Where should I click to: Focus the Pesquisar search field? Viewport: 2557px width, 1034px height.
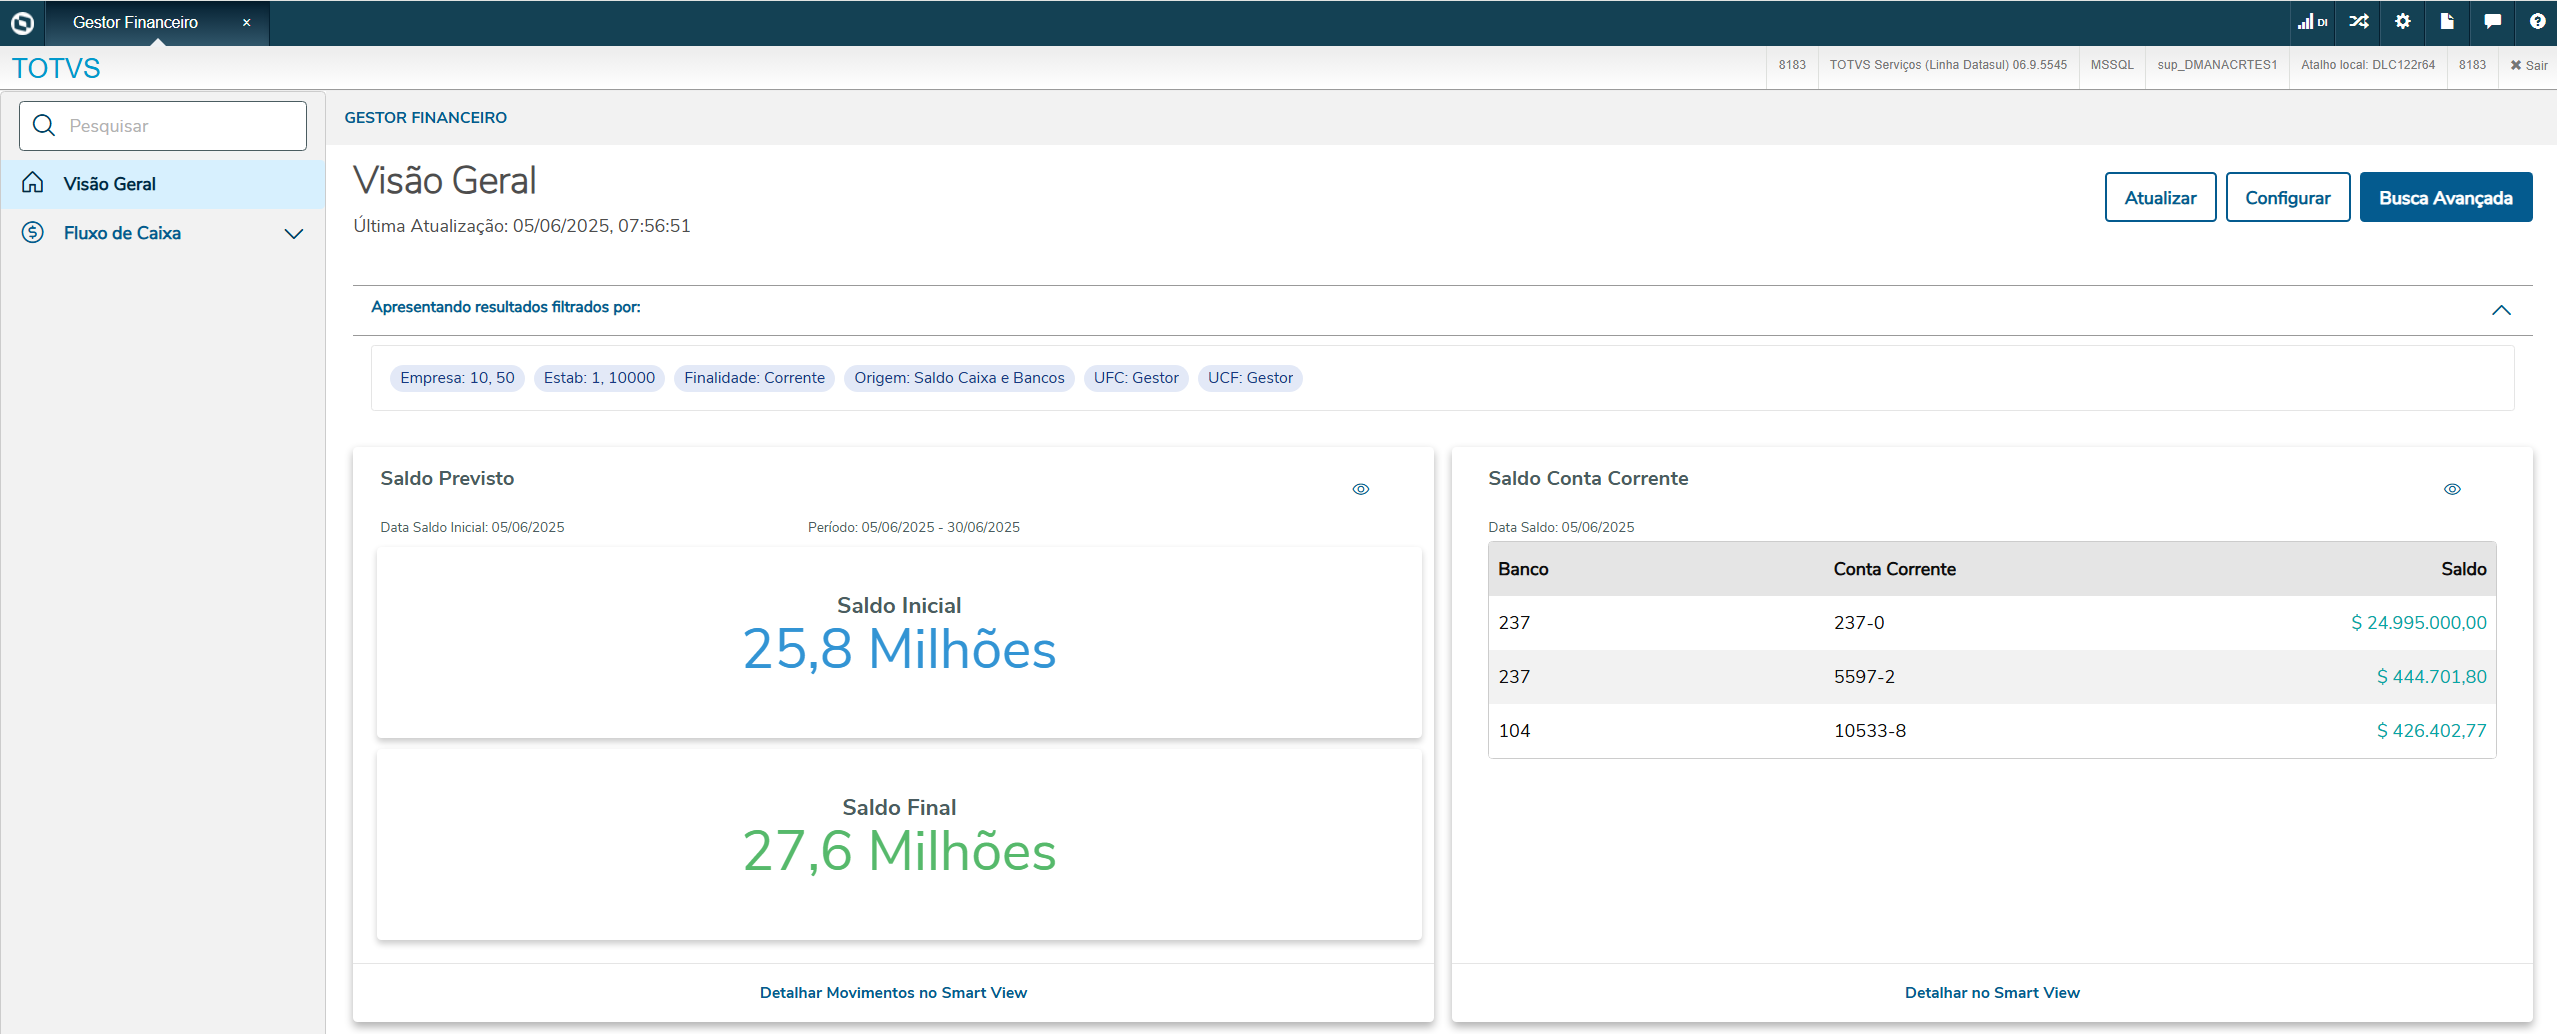click(x=163, y=125)
